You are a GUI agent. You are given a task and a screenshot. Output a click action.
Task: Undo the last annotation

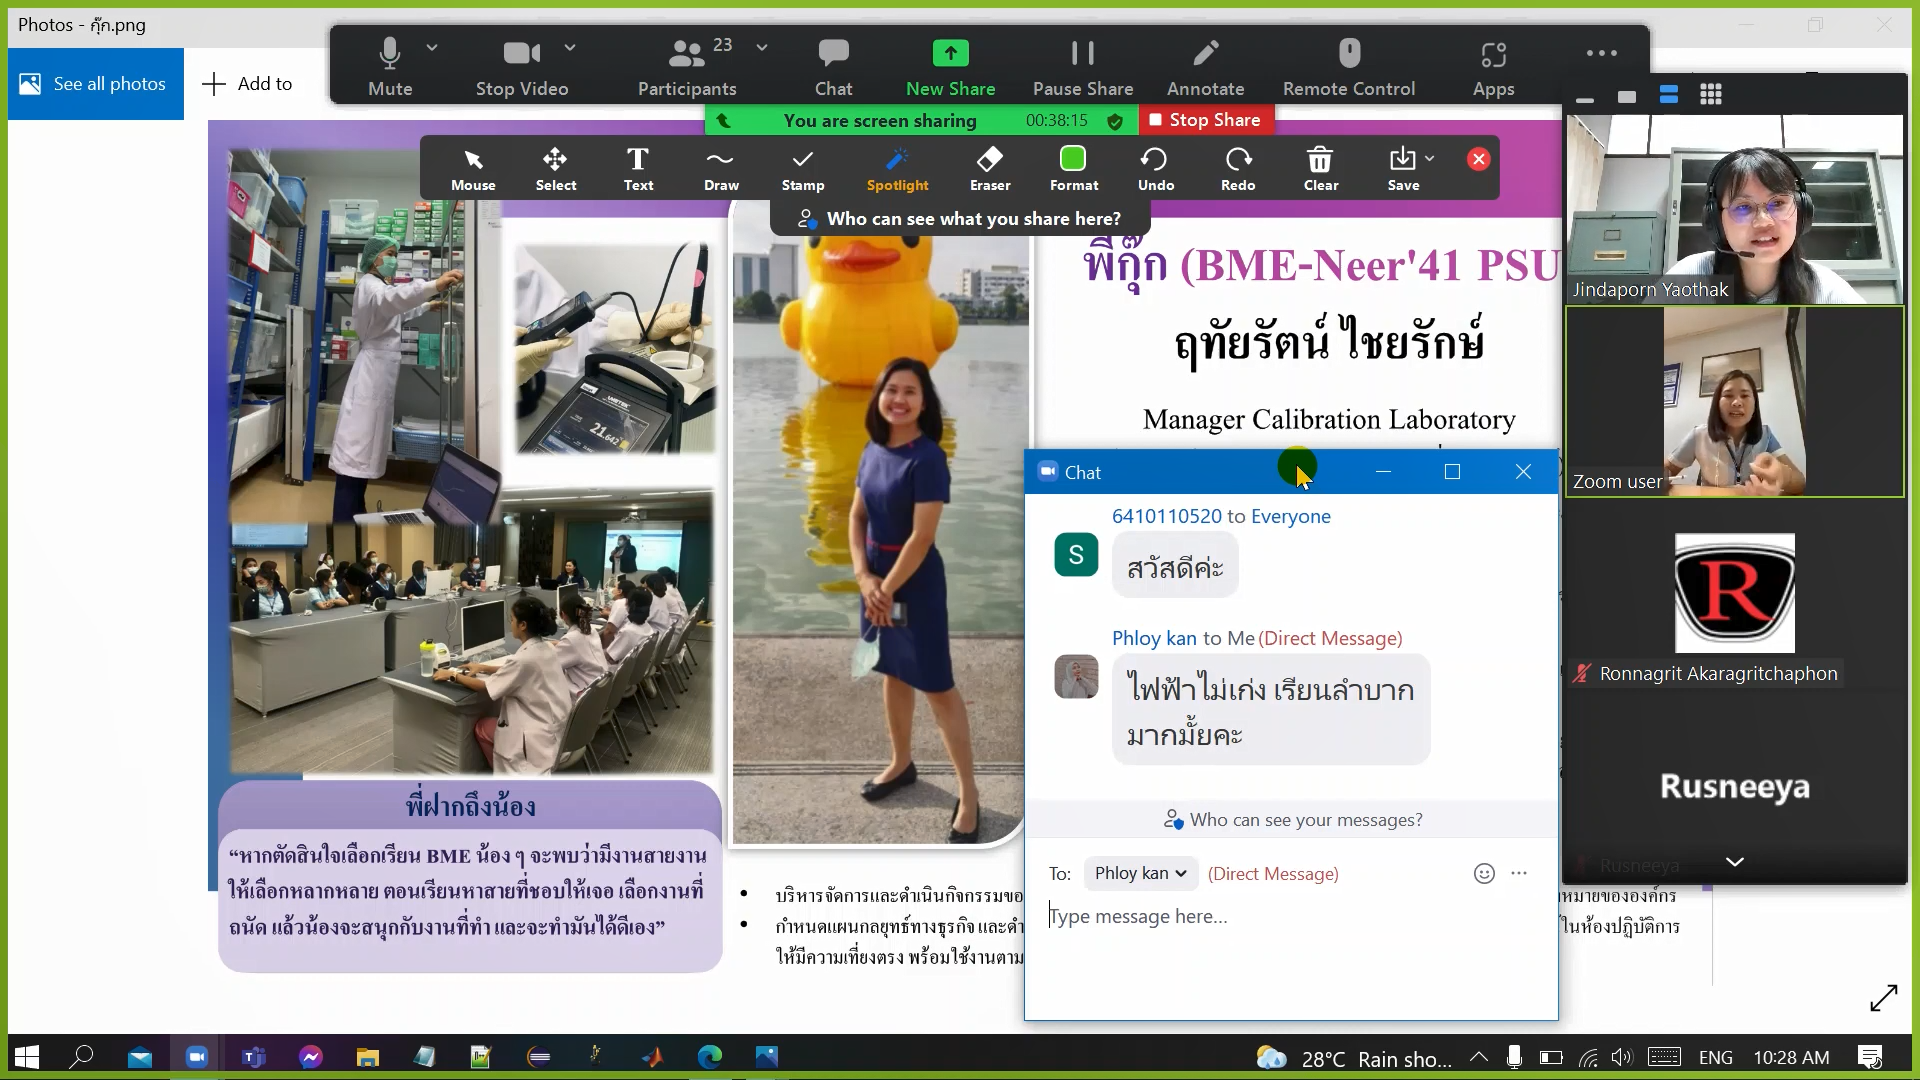[1155, 168]
